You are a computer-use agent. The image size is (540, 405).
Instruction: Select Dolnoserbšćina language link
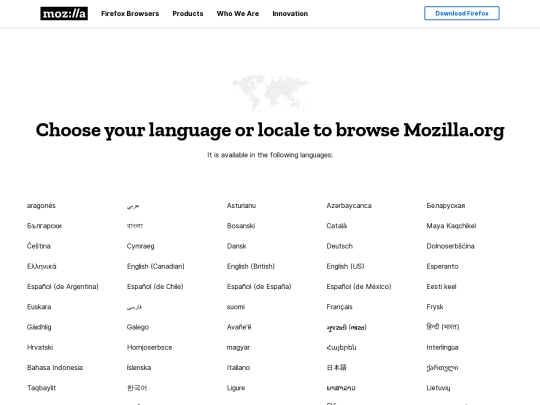450,246
